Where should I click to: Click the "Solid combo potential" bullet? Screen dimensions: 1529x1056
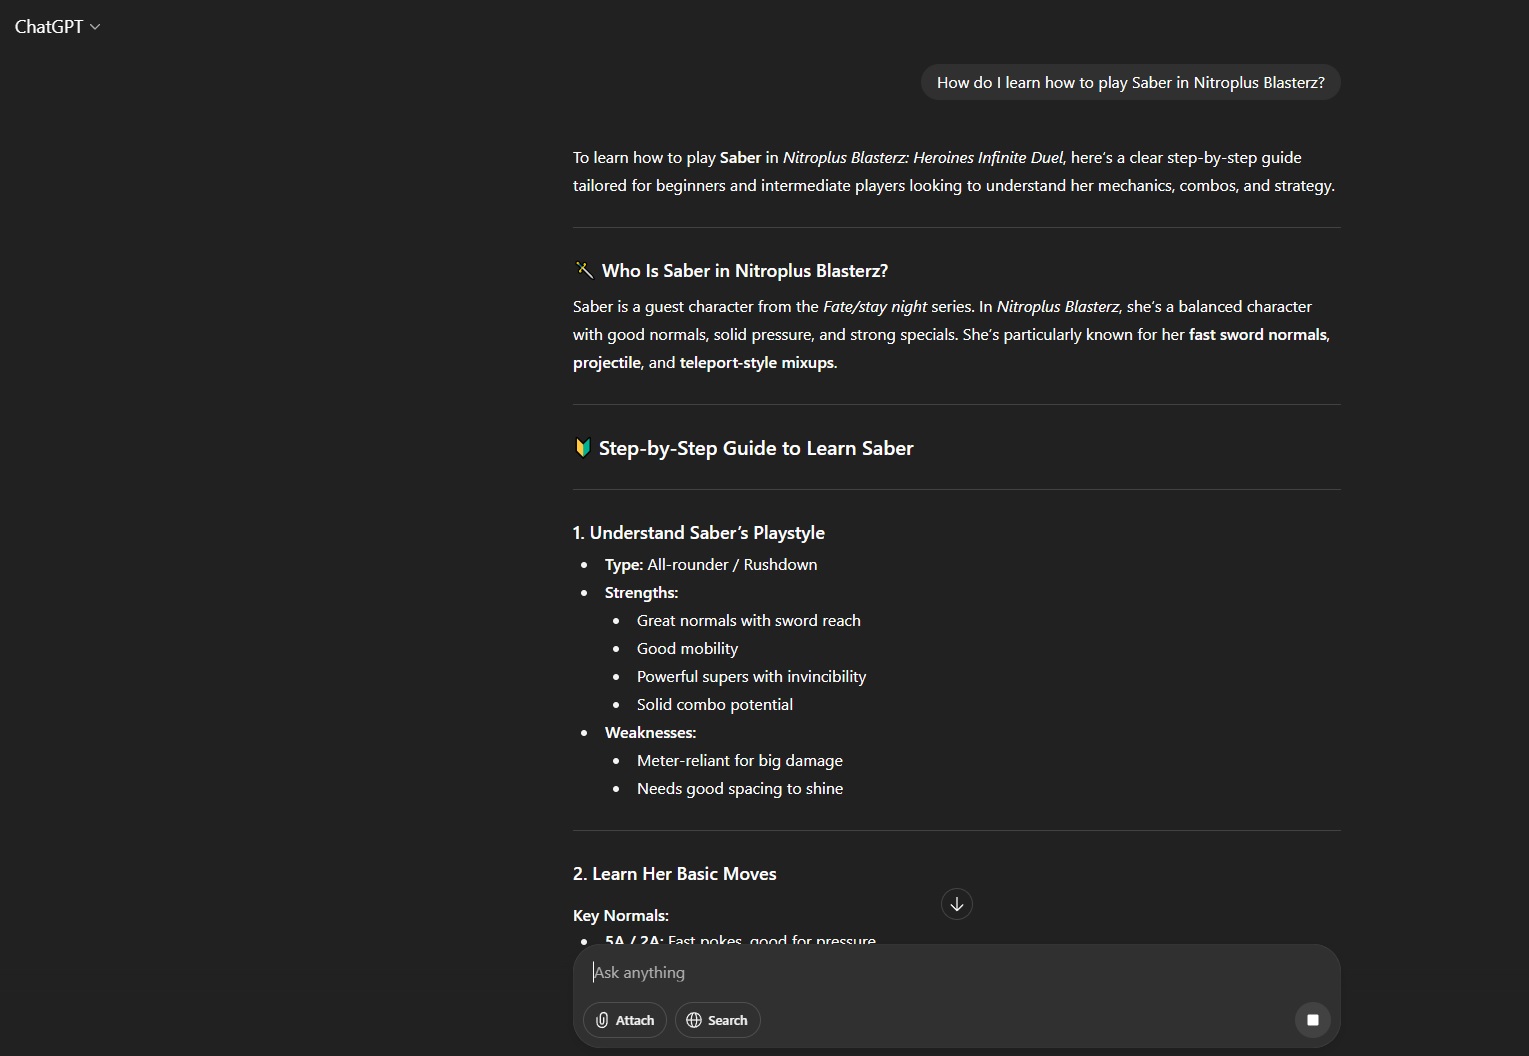tap(715, 705)
